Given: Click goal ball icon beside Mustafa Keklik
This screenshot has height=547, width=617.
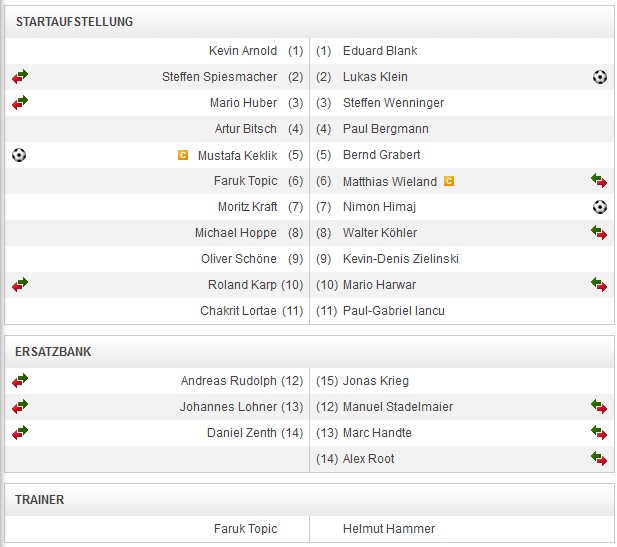Looking at the screenshot, I should pos(19,155).
